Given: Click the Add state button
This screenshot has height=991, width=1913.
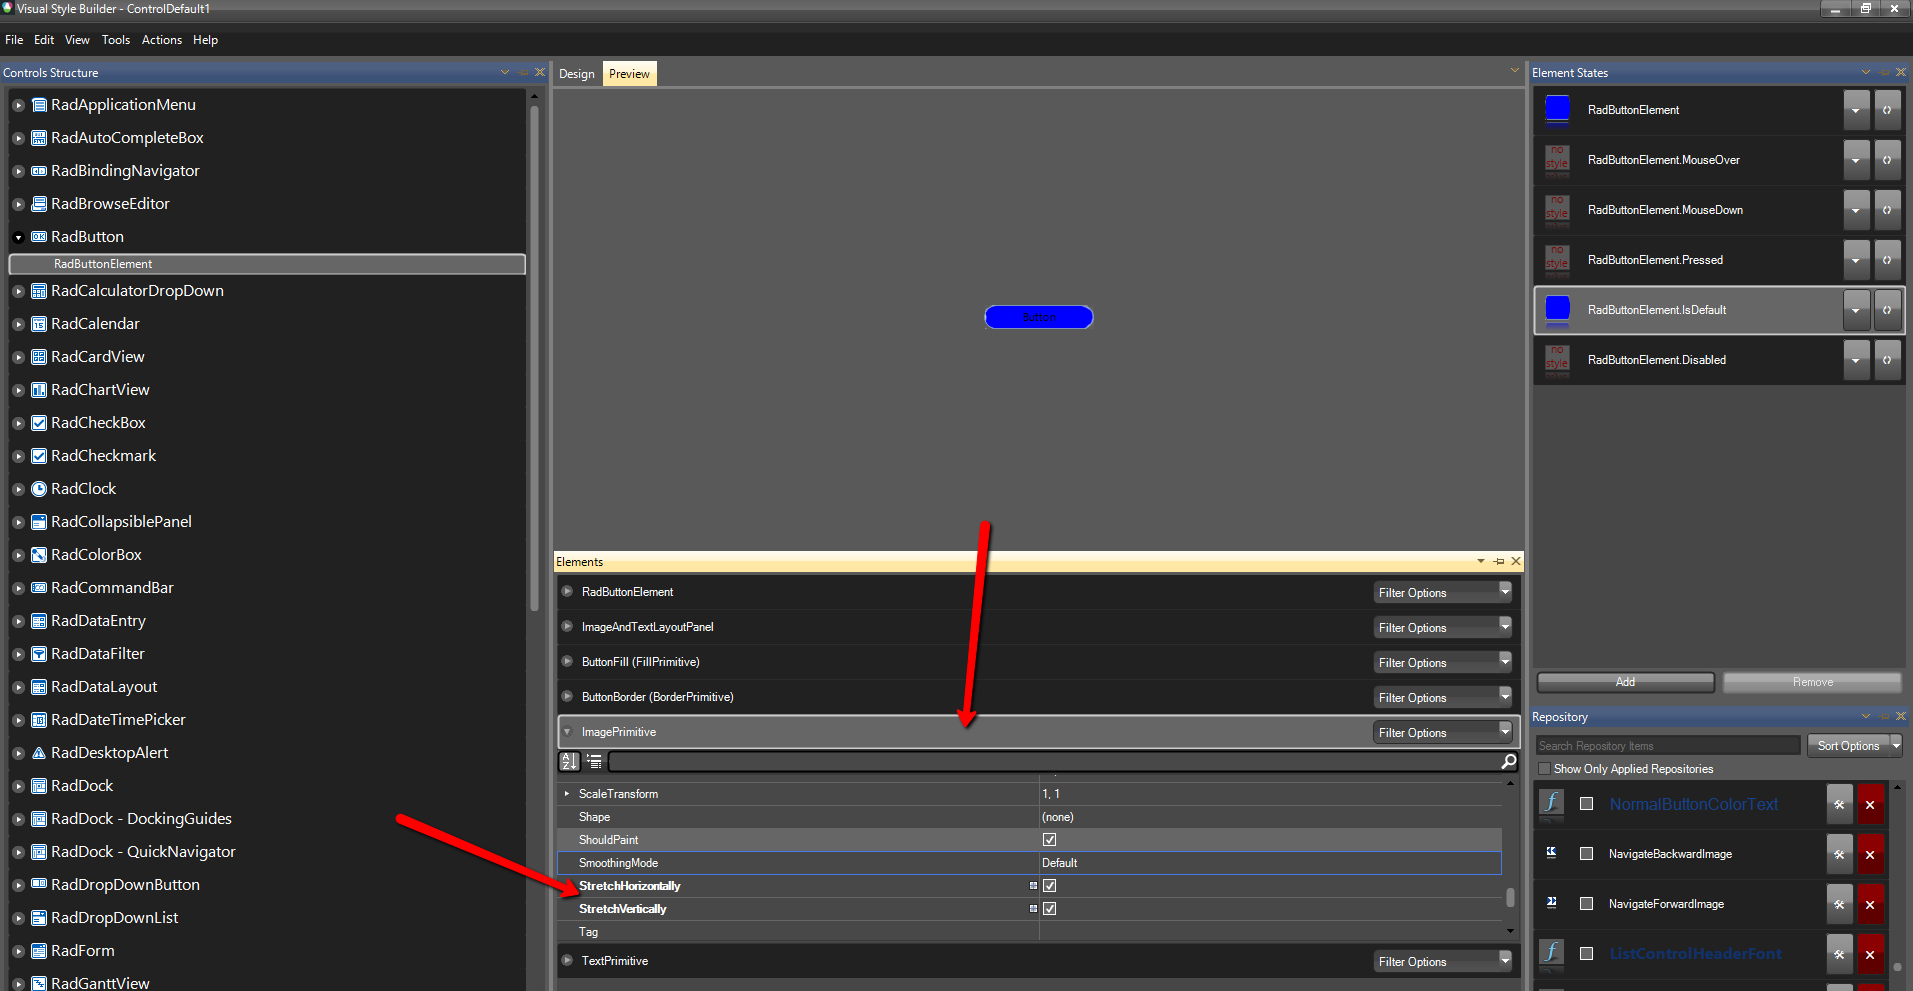Looking at the screenshot, I should click(1626, 682).
